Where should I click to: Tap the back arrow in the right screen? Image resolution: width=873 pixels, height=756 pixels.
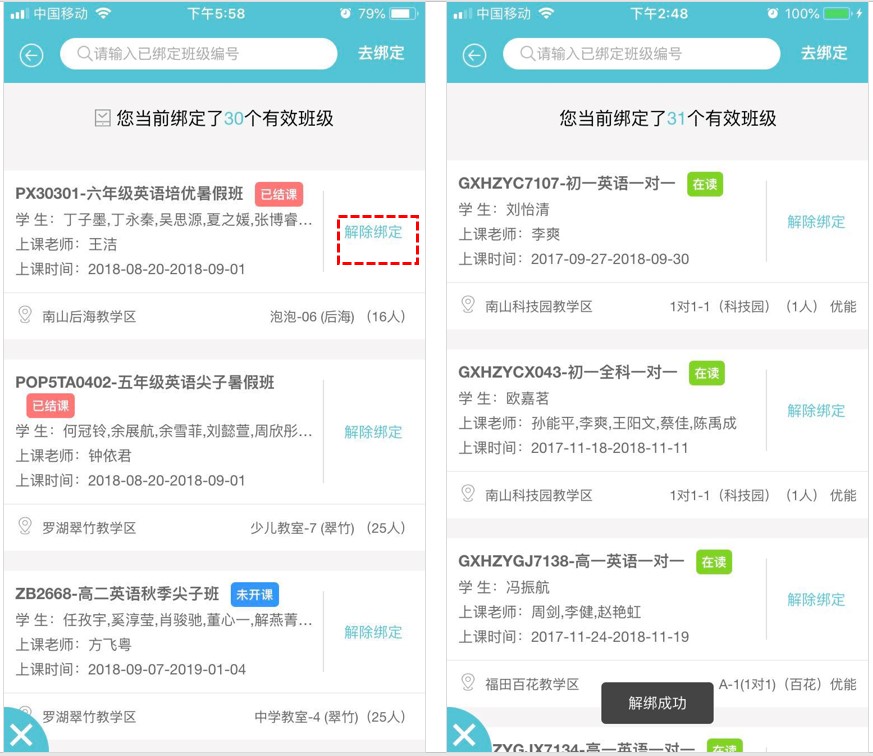coord(474,55)
